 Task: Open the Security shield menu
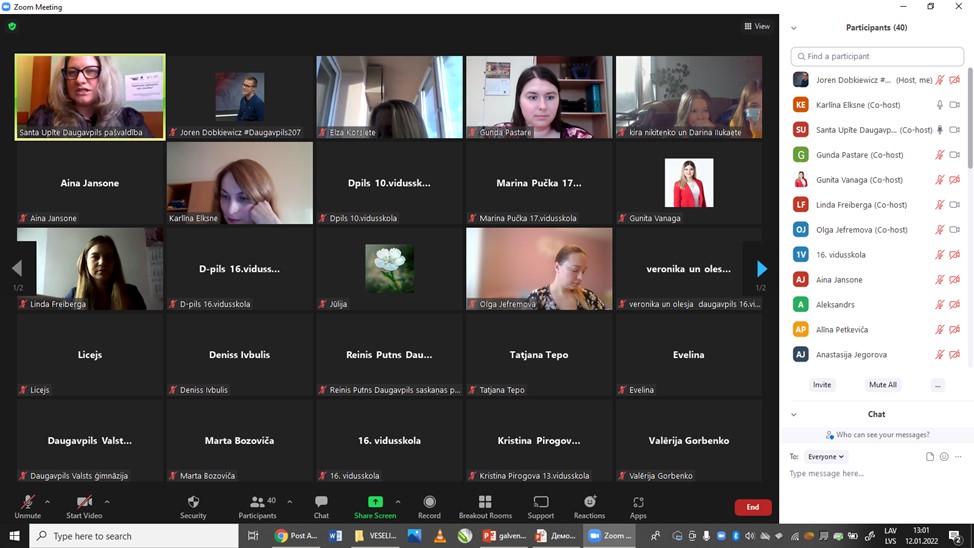(x=193, y=507)
